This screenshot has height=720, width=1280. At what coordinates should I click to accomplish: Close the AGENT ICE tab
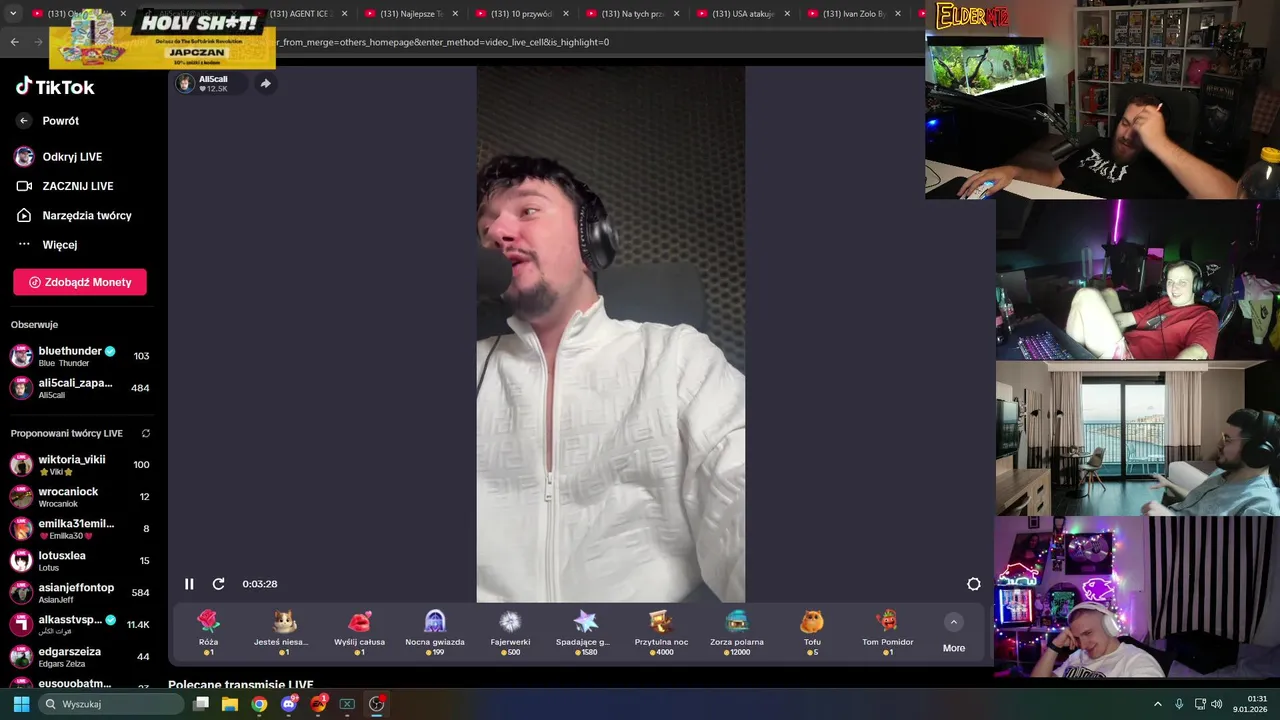coord(345,14)
